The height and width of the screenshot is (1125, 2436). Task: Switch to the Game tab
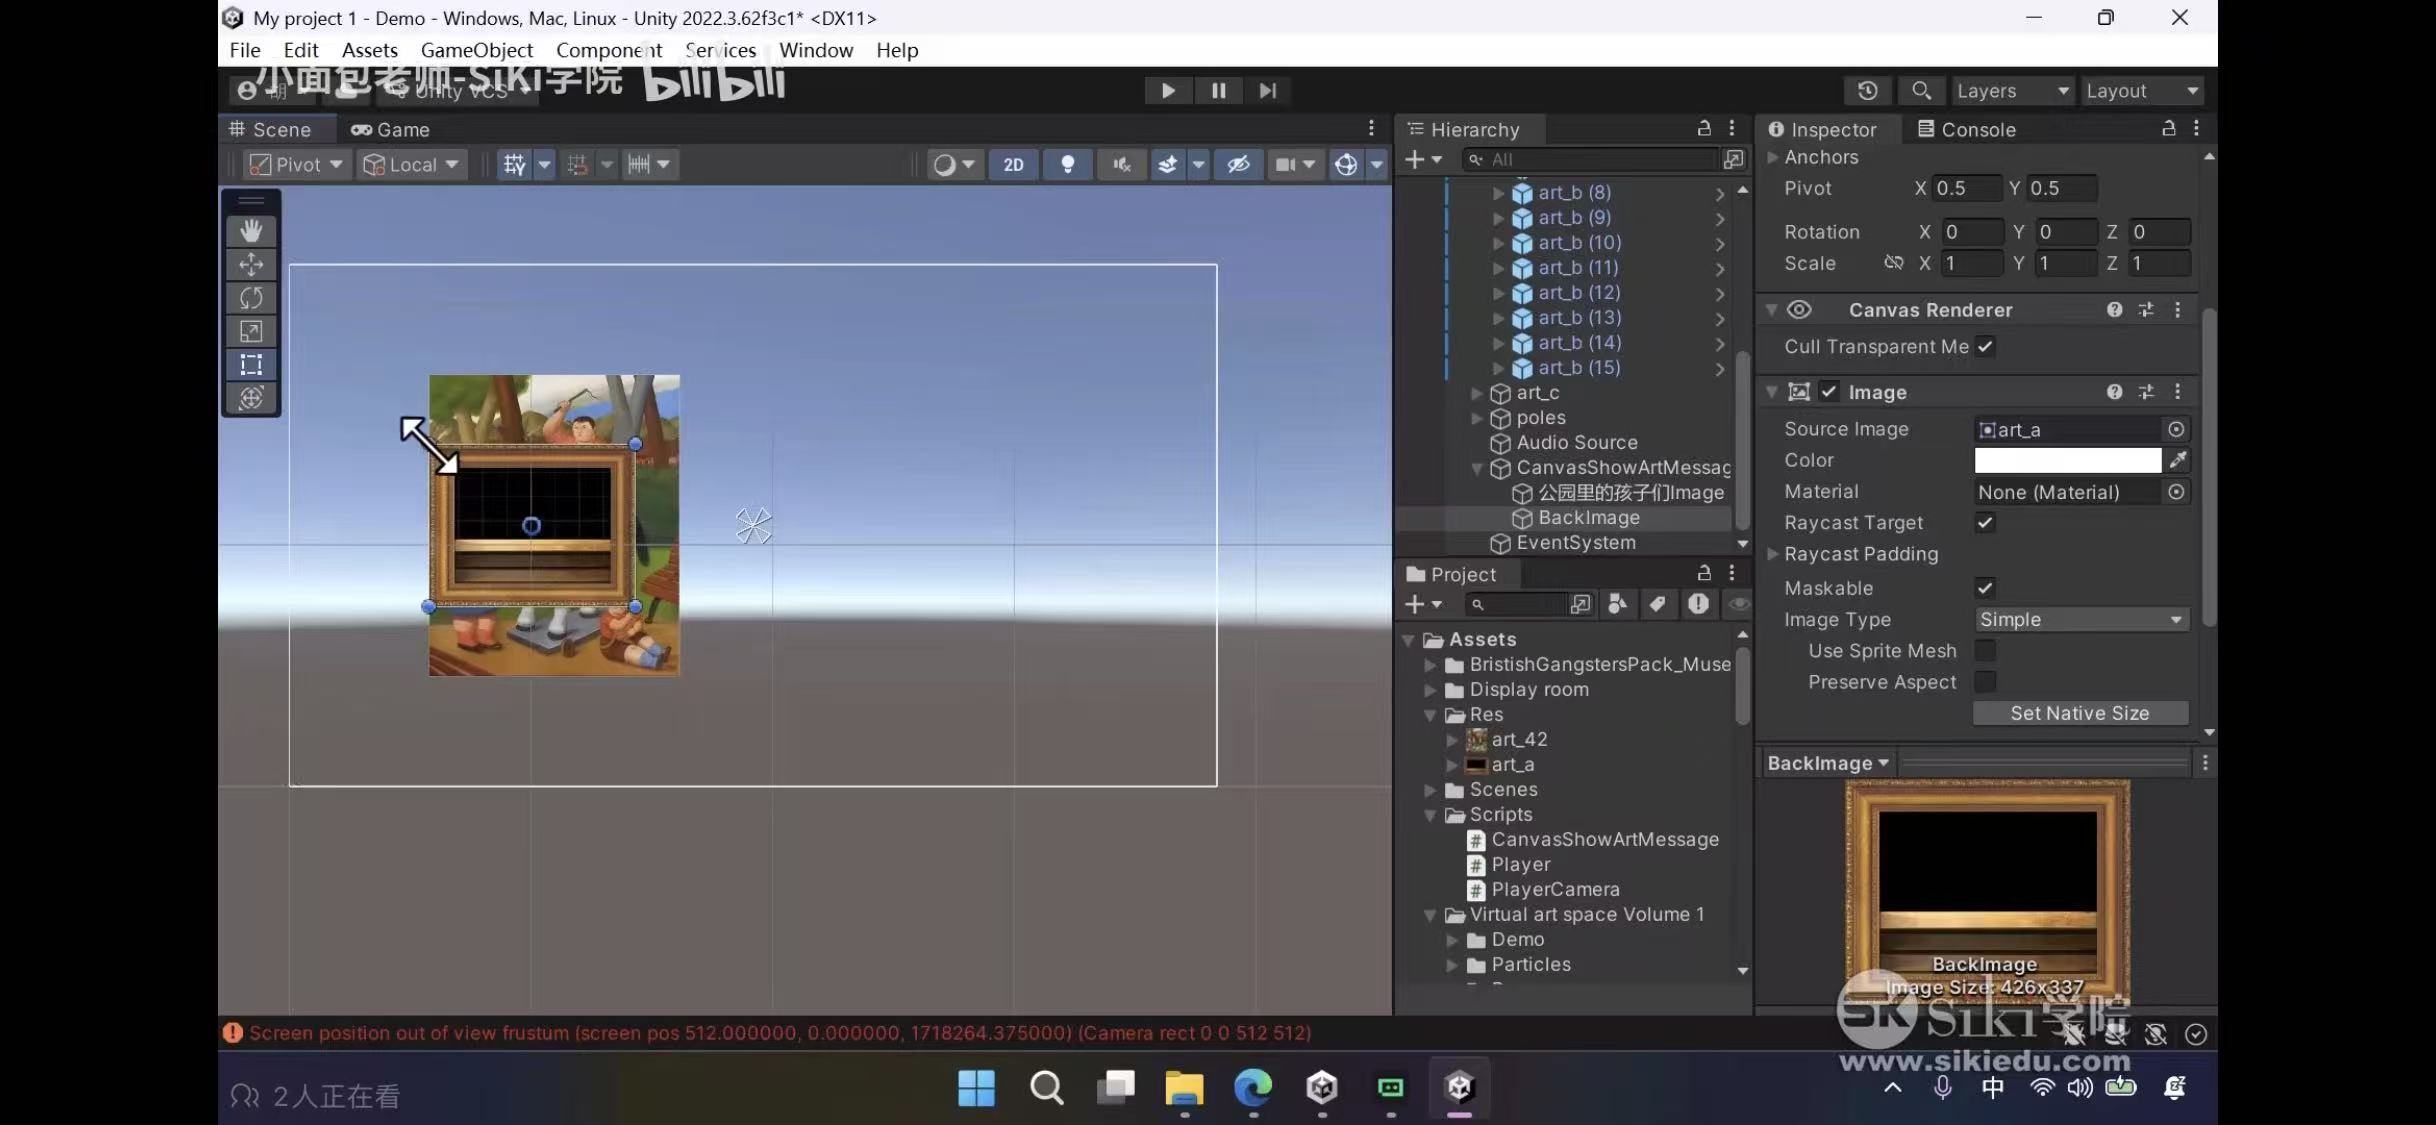click(390, 130)
